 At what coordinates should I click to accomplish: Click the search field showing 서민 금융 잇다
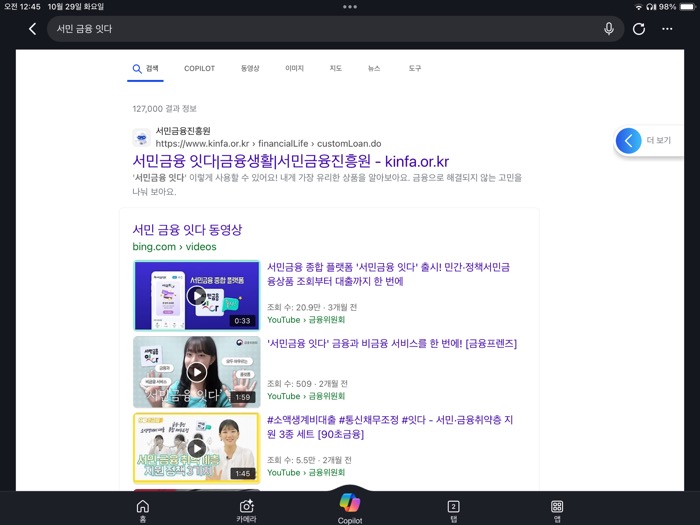[x=335, y=29]
